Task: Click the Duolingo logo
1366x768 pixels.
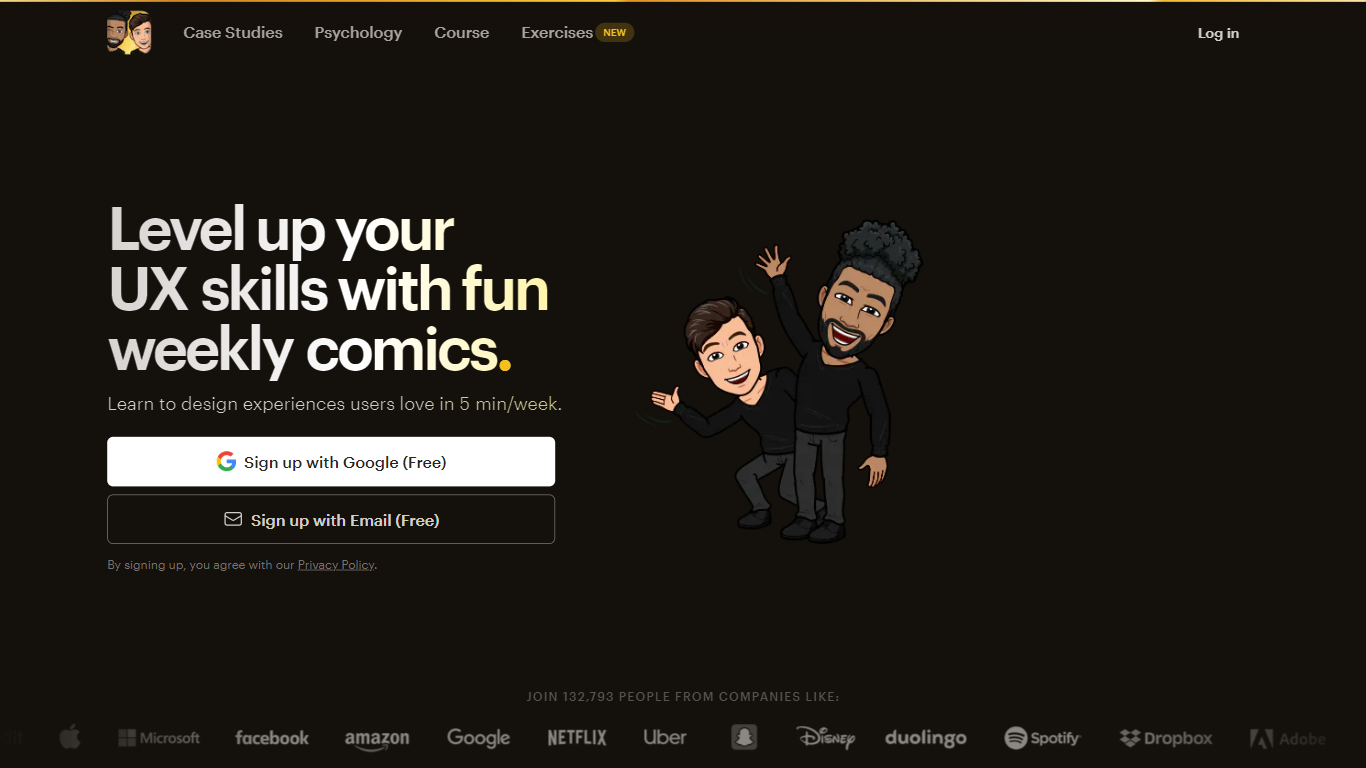Action: click(x=925, y=738)
